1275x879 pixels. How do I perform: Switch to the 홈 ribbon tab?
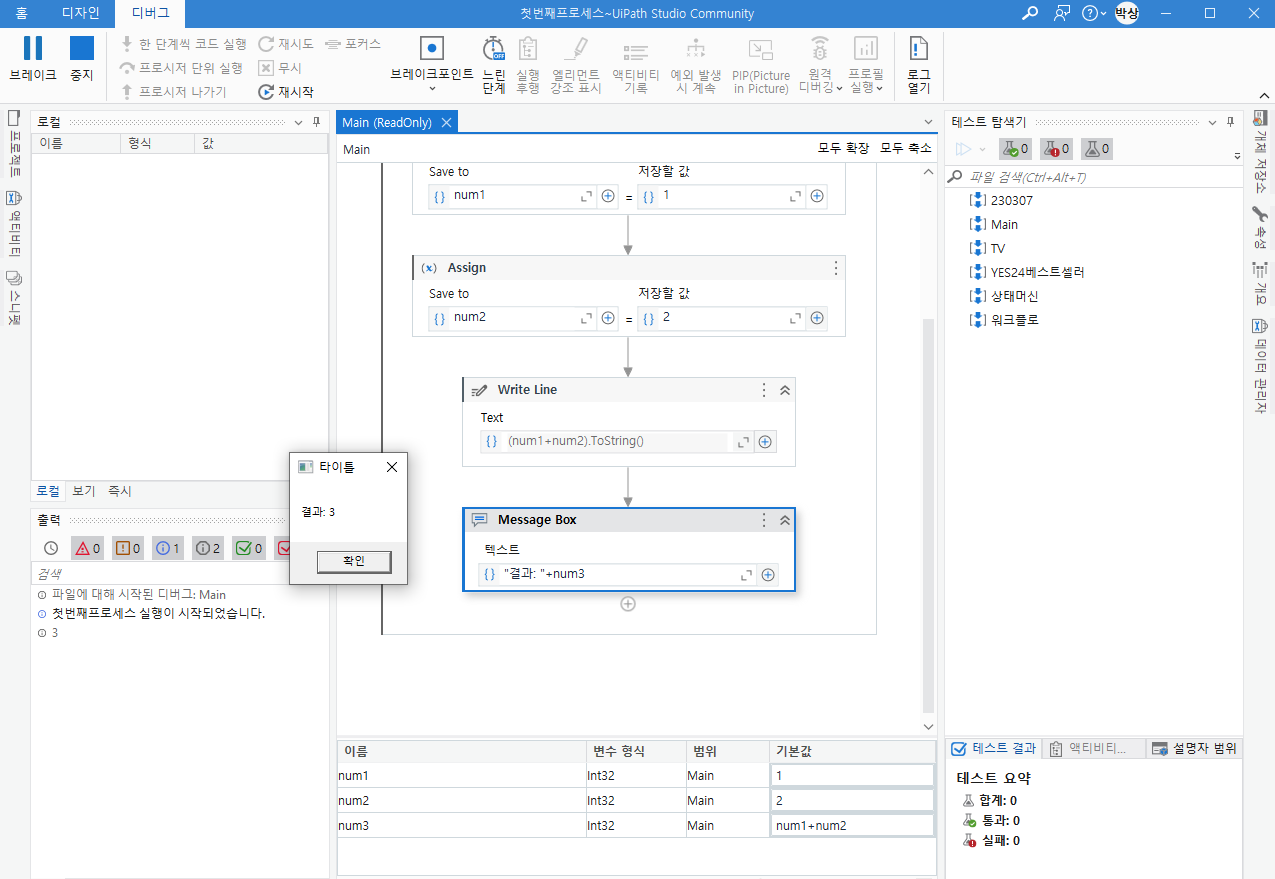coord(21,13)
